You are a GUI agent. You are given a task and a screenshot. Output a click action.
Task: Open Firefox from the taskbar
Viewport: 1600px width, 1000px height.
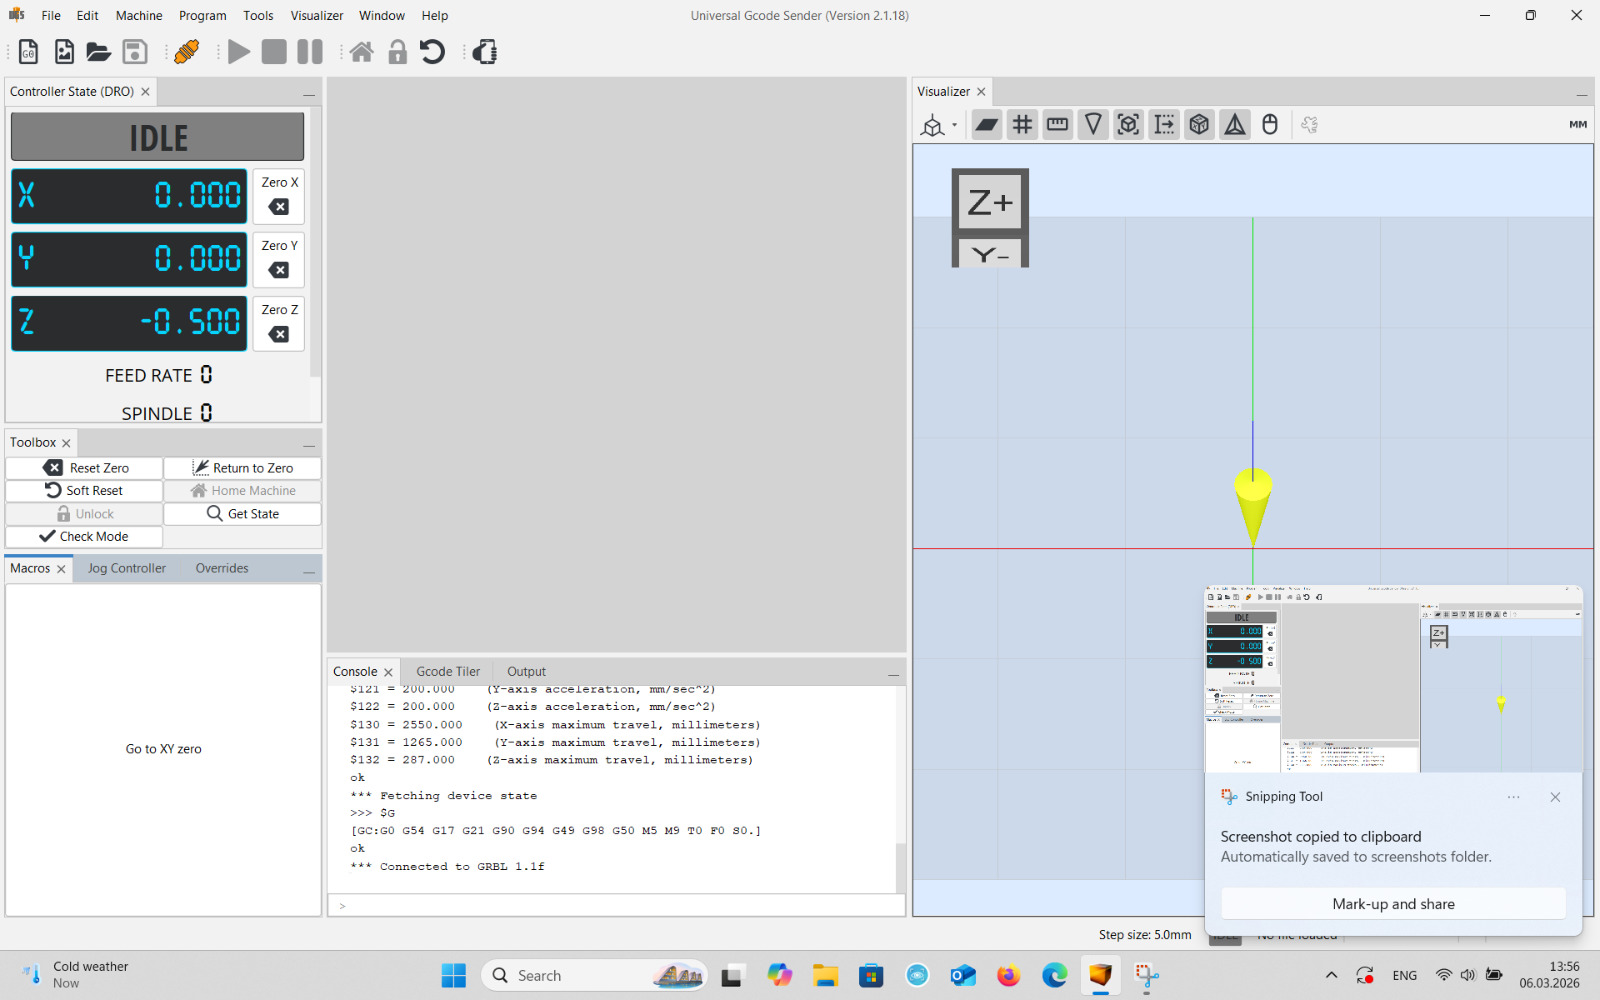point(1008,975)
